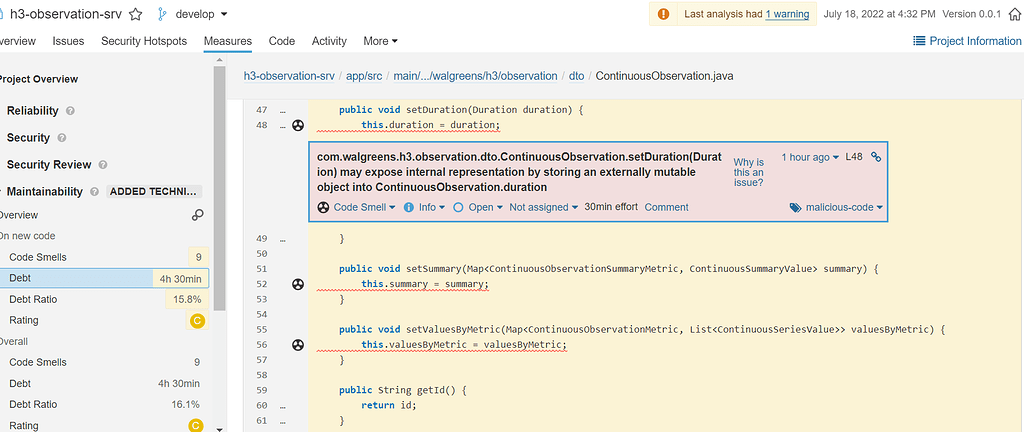The image size is (1024, 432).
Task: Copy the issue permalink via the link icon
Action: [x=876, y=157]
